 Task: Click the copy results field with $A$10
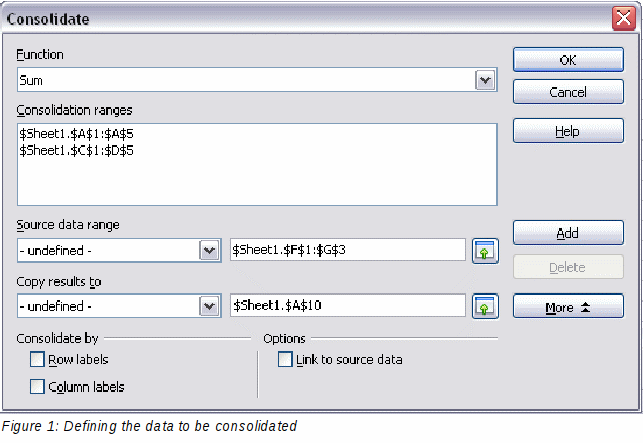[x=348, y=305]
